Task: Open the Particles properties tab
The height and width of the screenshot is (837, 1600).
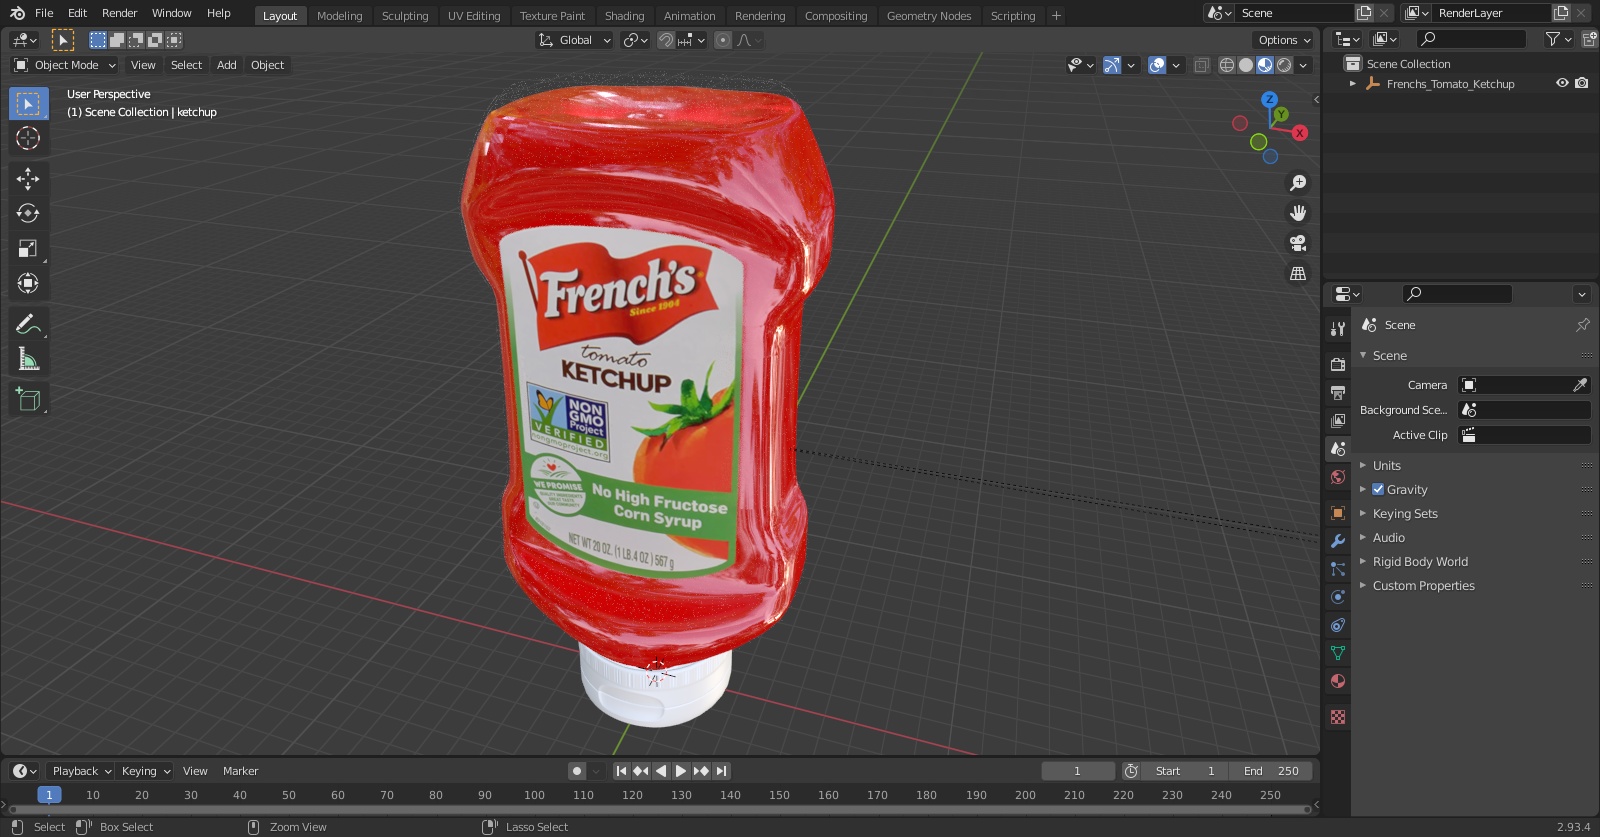Action: (x=1338, y=569)
